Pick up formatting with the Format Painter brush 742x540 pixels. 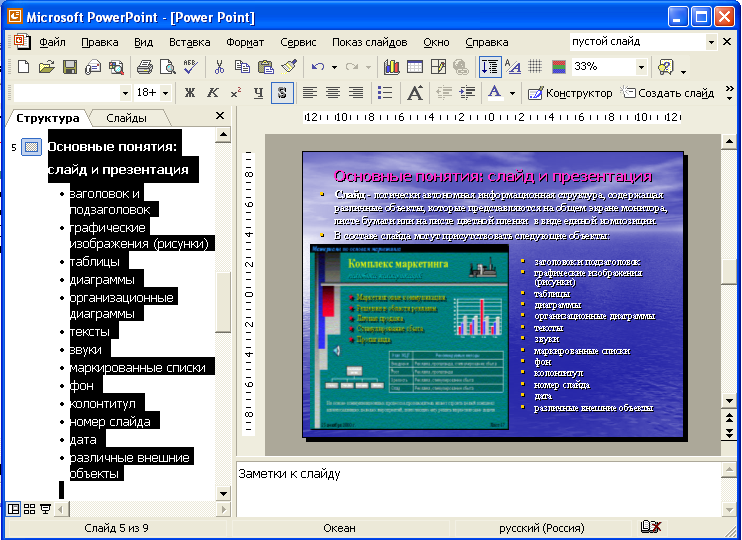point(289,67)
